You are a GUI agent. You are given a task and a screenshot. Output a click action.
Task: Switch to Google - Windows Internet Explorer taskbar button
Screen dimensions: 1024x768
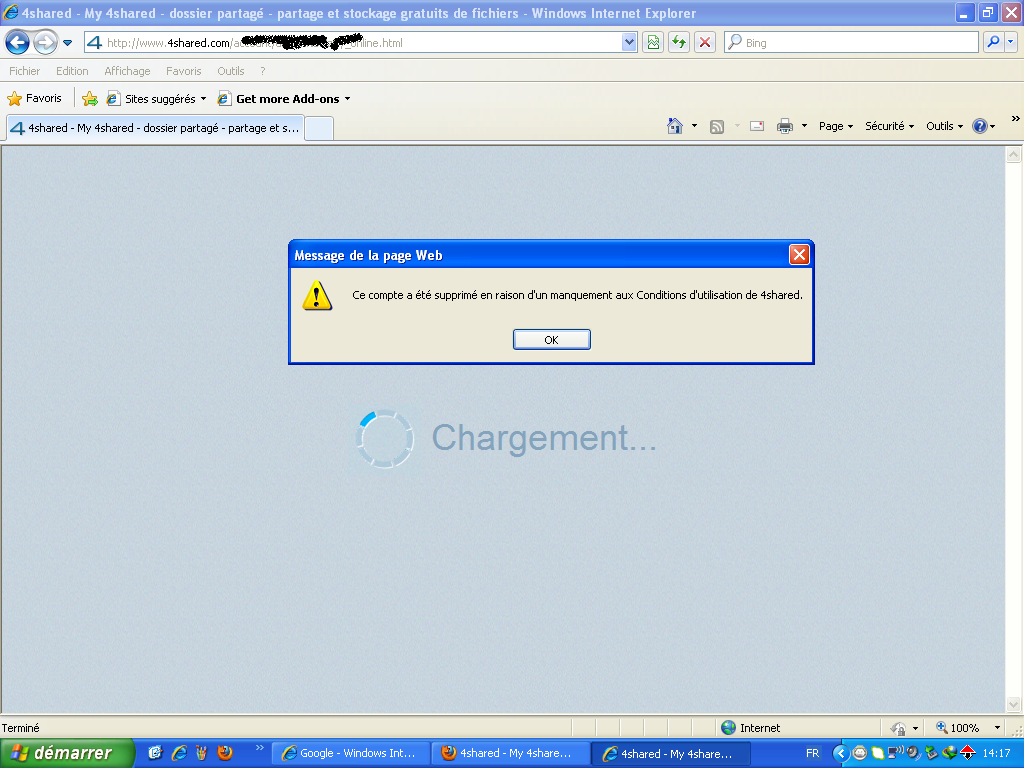[x=350, y=754]
